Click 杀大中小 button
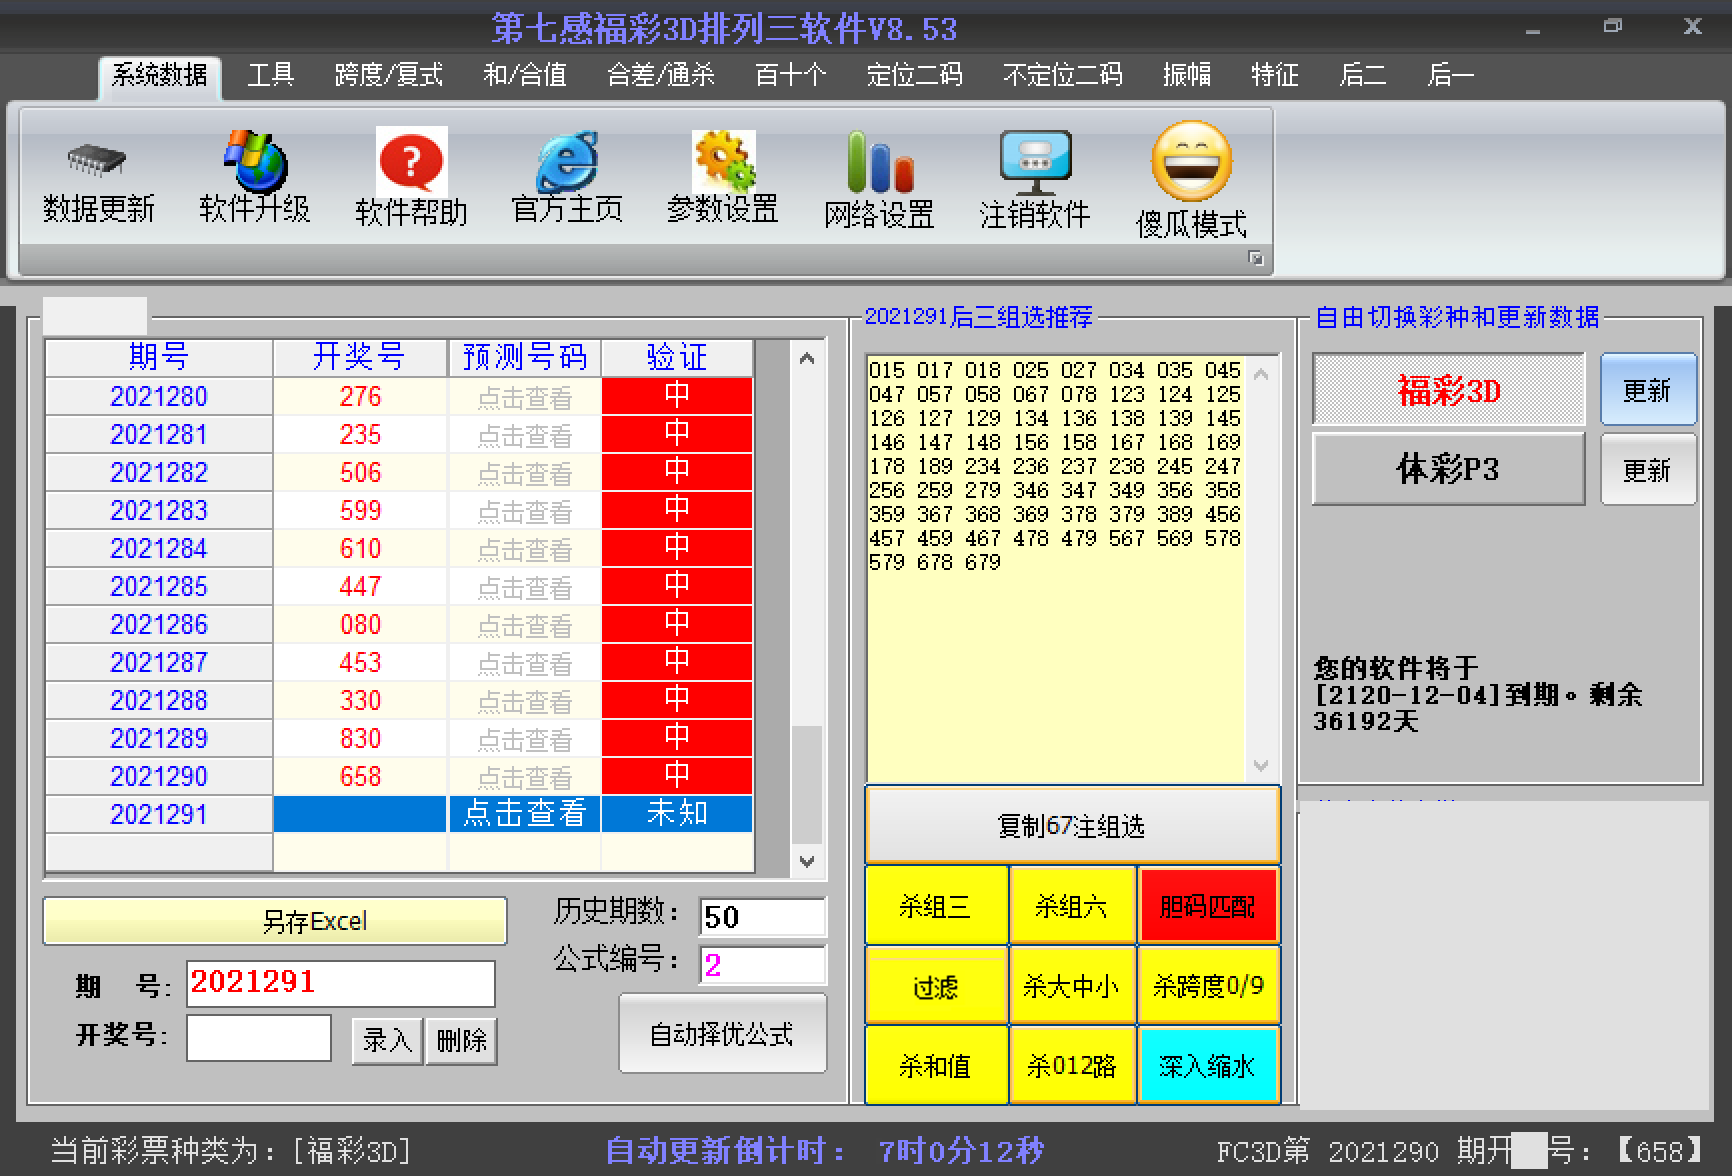 click(1072, 986)
